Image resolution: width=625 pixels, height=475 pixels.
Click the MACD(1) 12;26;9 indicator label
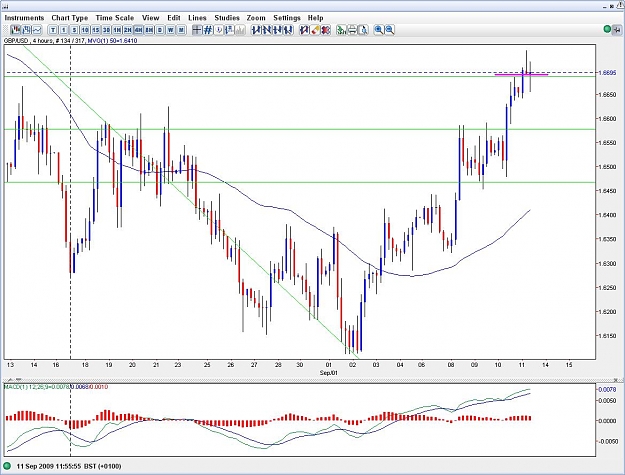(56, 387)
